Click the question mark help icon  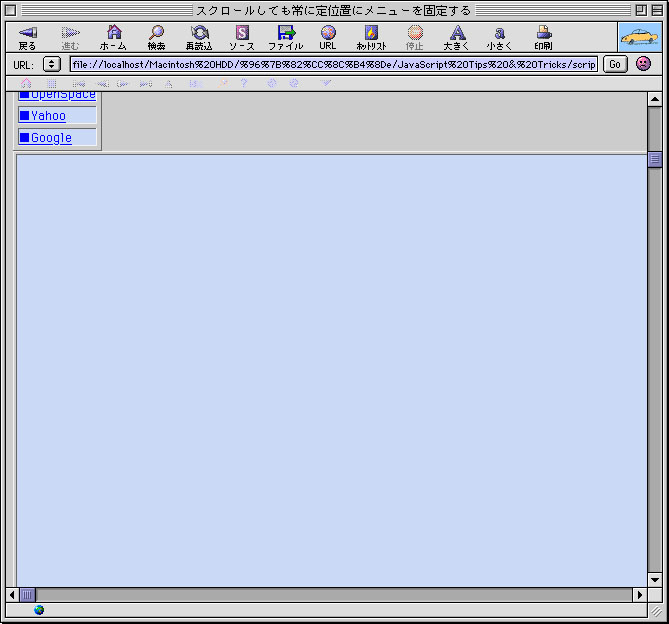click(244, 83)
